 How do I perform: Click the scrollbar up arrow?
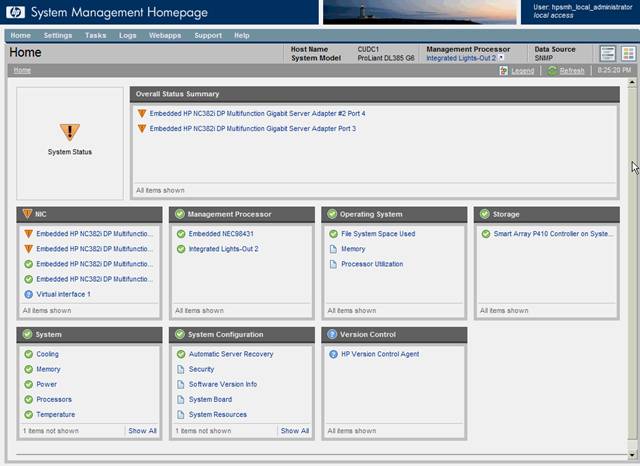[632, 83]
